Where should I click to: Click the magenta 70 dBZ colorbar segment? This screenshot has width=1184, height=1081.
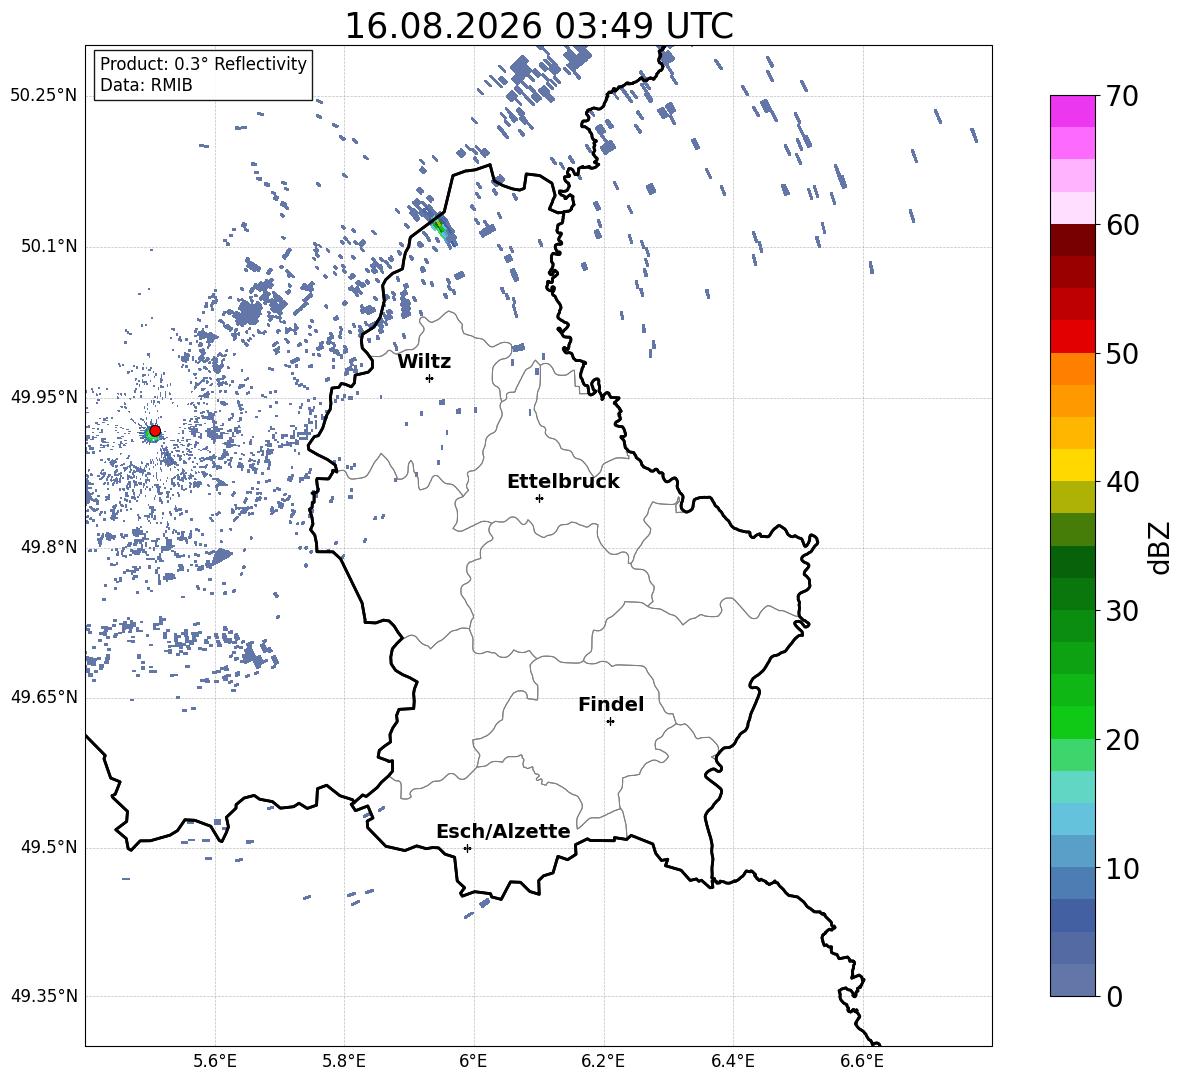[1072, 111]
